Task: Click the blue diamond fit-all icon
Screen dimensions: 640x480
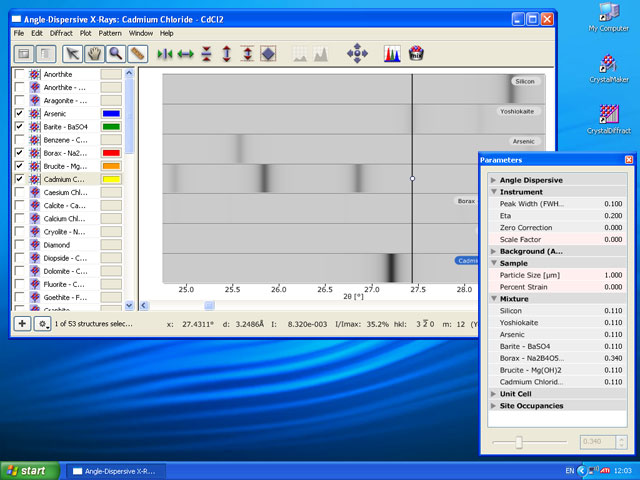Action: pos(268,54)
